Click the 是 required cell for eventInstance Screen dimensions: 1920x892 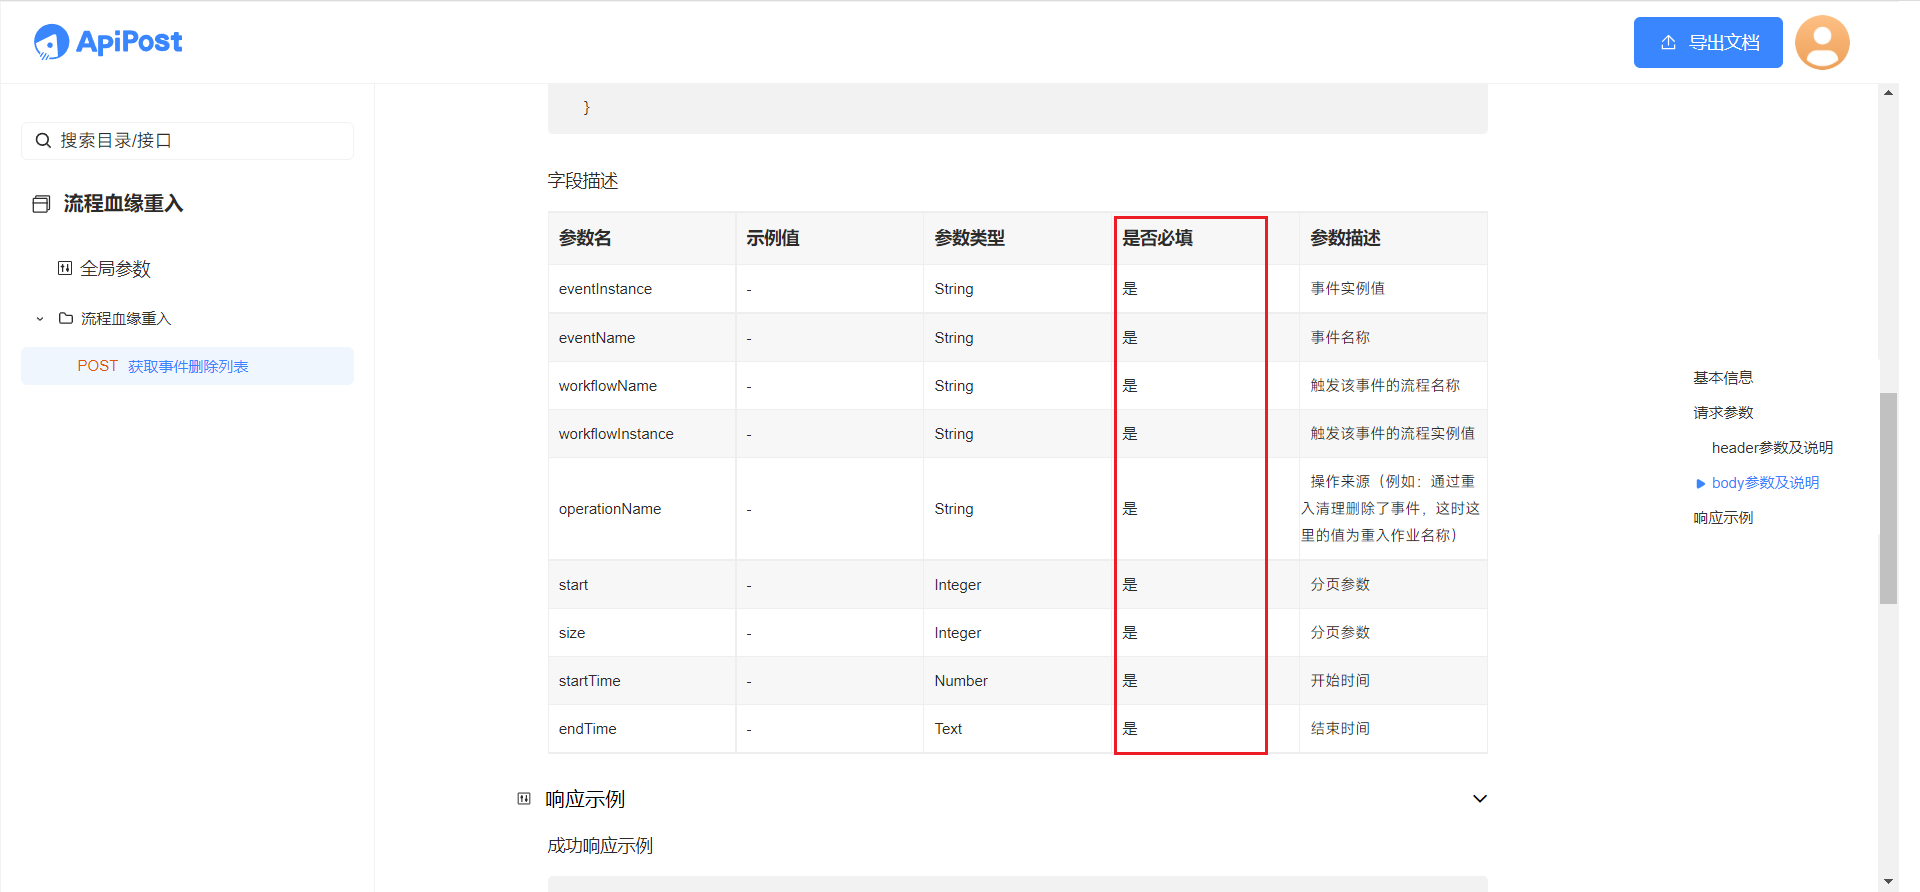pyautogui.click(x=1205, y=289)
